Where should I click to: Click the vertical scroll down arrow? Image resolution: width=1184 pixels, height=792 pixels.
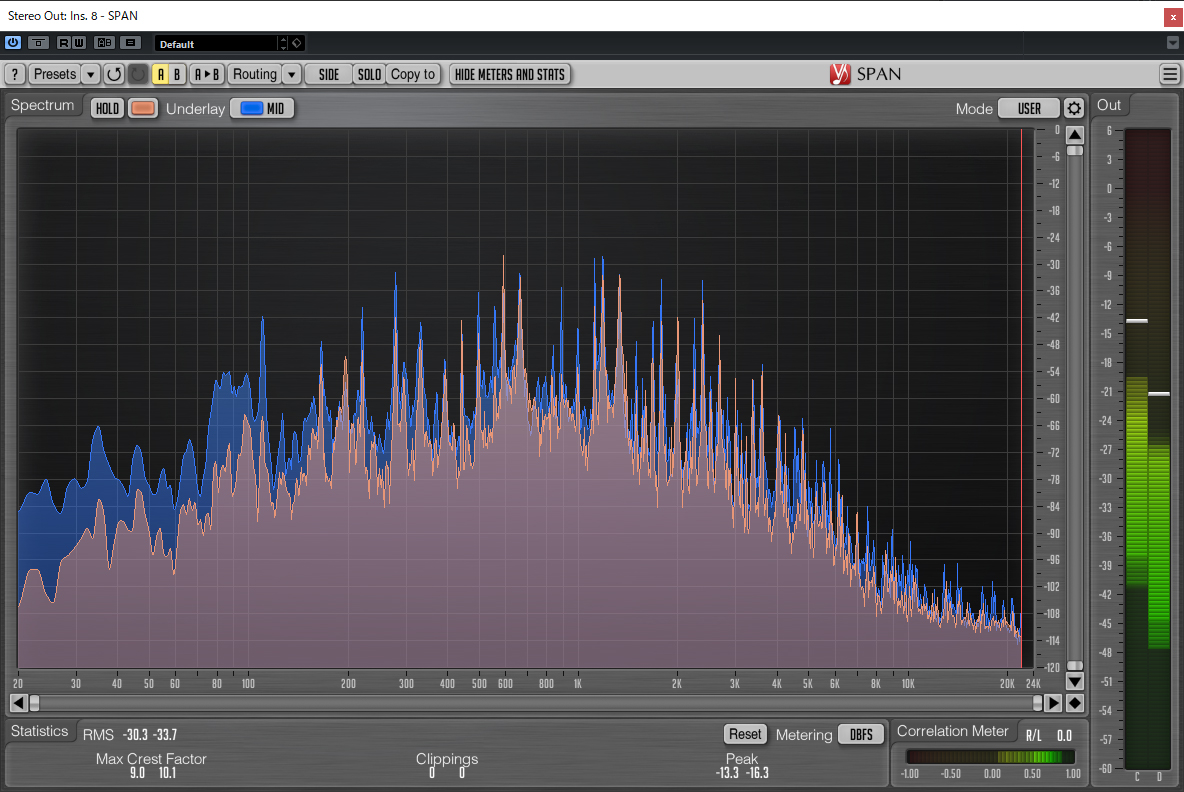click(x=1075, y=680)
